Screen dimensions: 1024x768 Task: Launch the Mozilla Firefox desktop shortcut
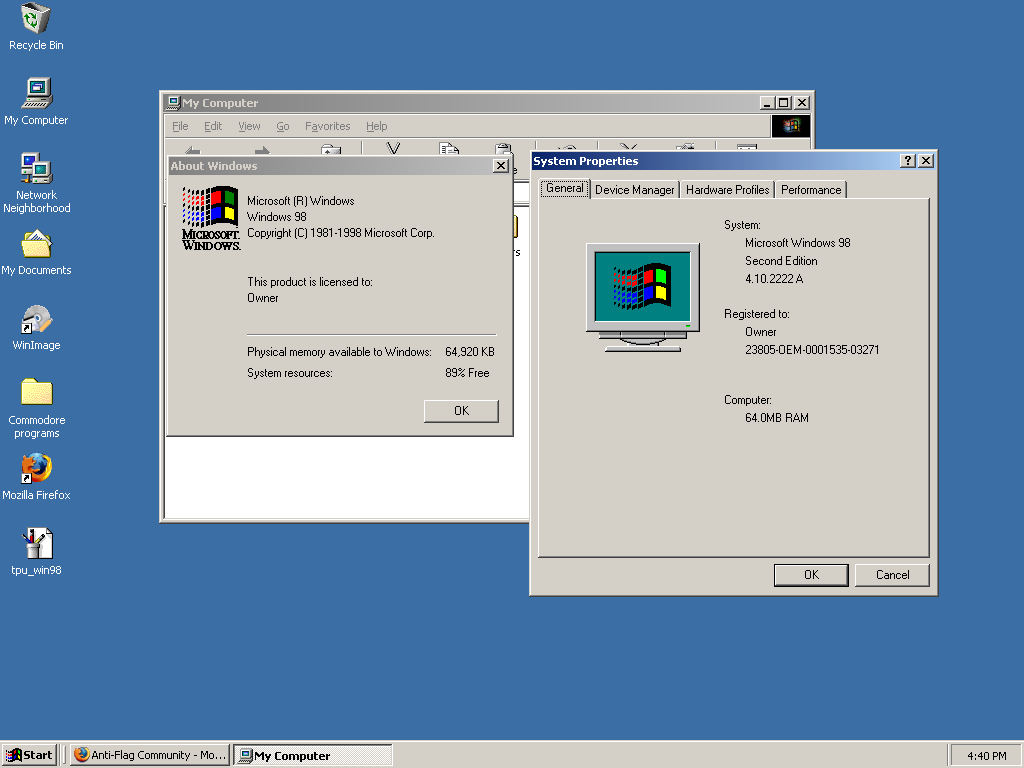pos(36,469)
